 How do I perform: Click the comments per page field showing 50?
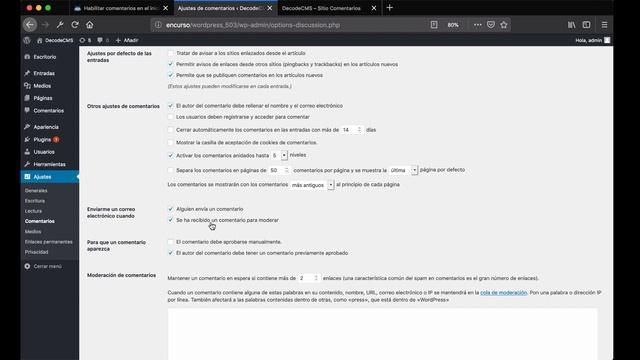click(279, 170)
